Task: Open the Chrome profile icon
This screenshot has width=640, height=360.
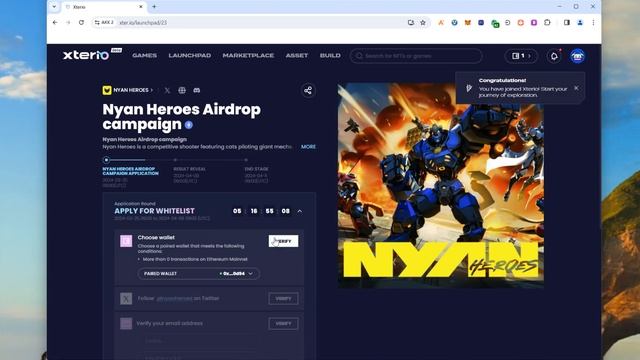Action: 580,22
